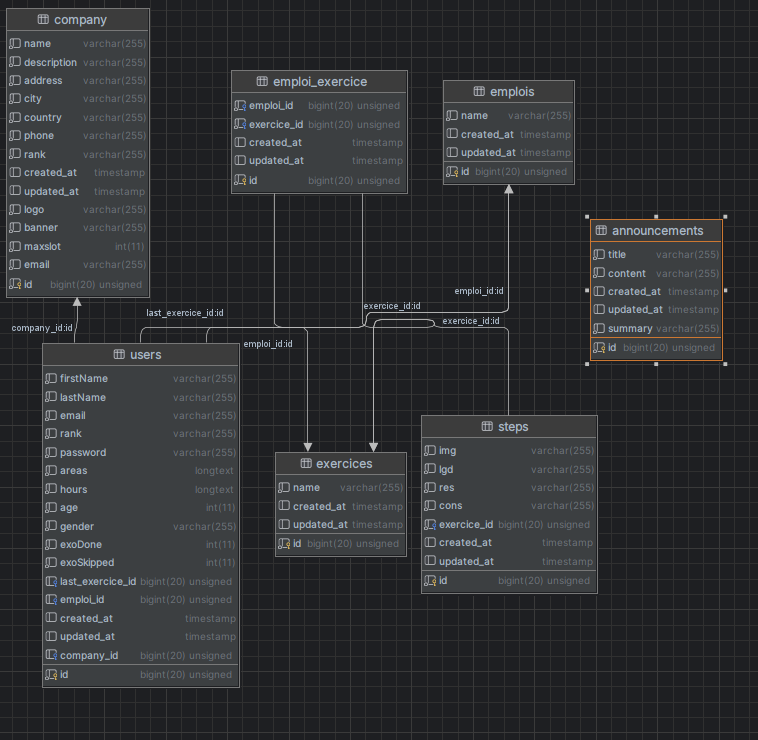The width and height of the screenshot is (758, 740).
Task: Select the emploi_exercice table header
Action: click(x=319, y=82)
